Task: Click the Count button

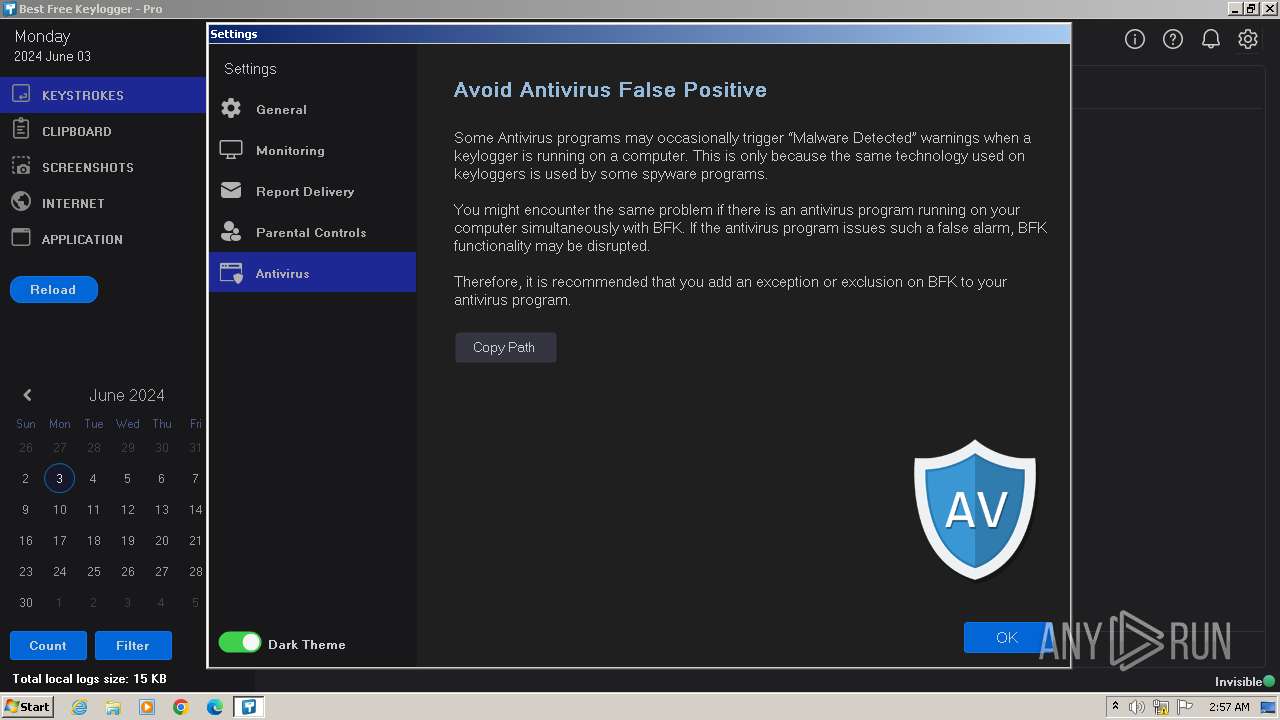Action: (48, 645)
